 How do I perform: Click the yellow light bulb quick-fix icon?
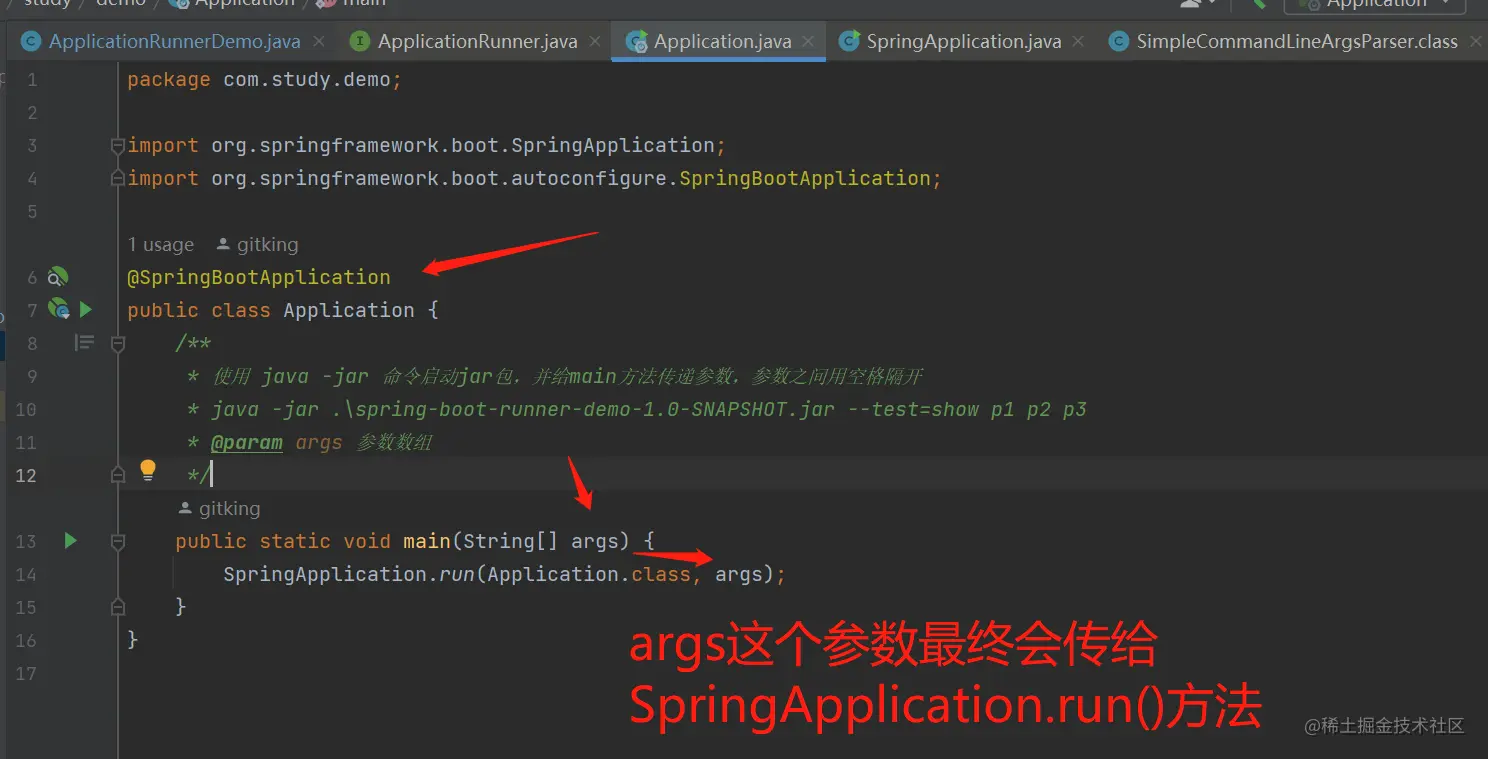point(148,470)
